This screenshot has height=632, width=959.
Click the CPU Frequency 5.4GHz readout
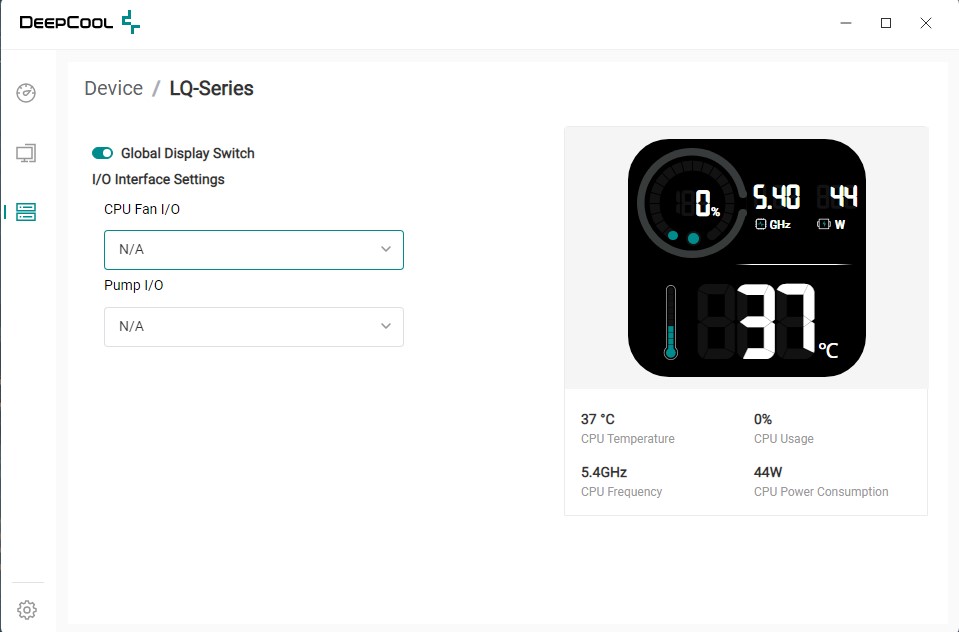(x=621, y=480)
